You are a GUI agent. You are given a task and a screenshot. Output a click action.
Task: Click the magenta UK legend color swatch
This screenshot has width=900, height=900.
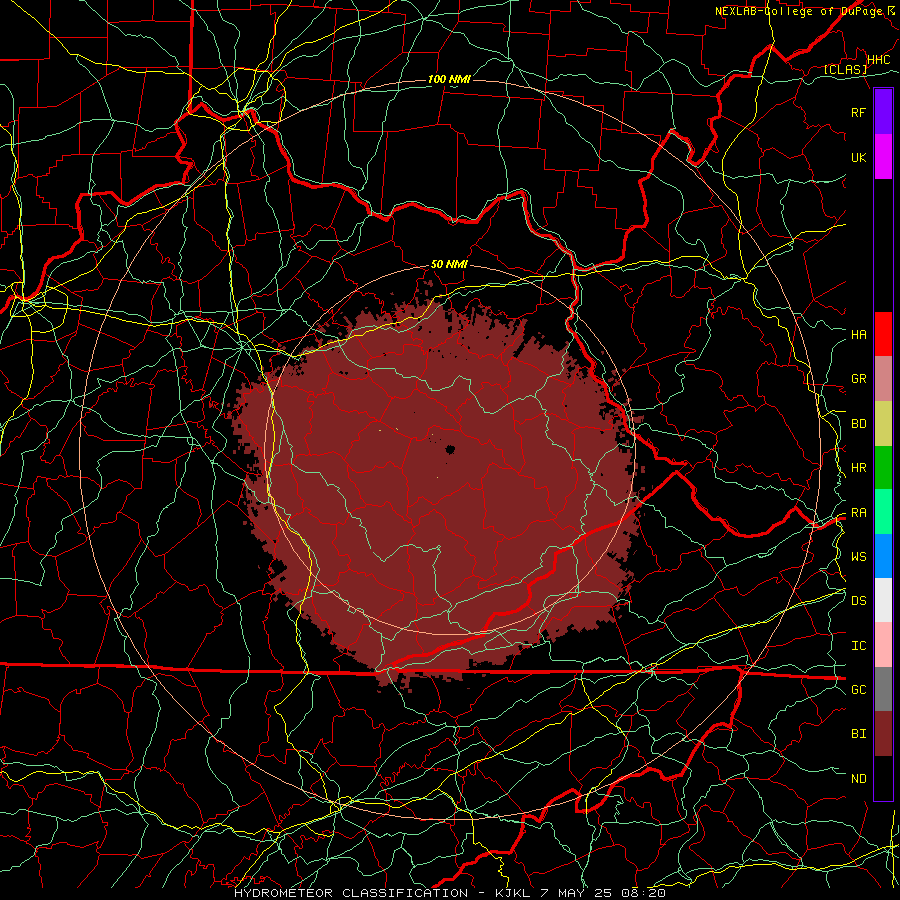883,157
